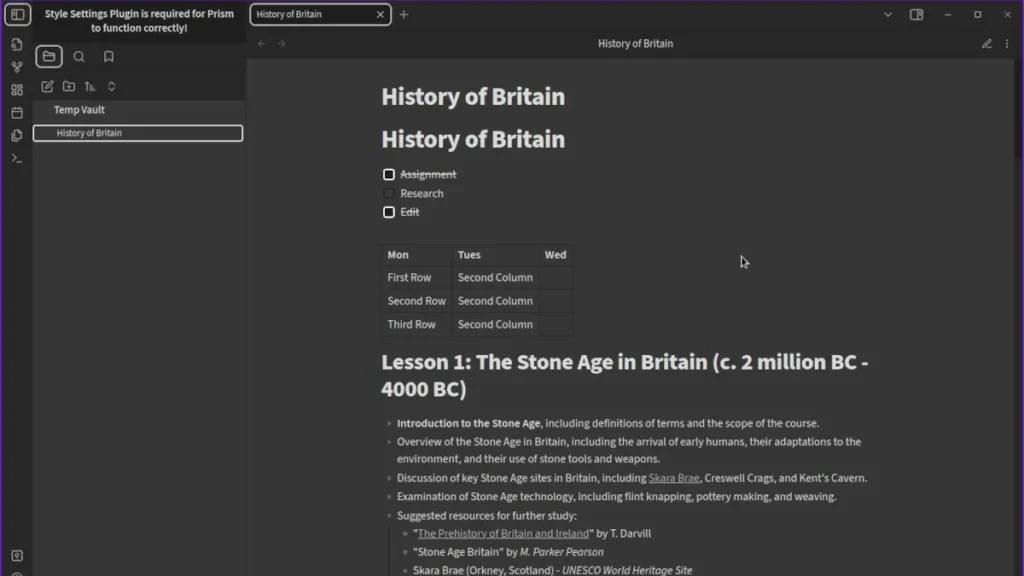1024x576 pixels.
Task: Minimize the Obsidian window
Action: 948,14
